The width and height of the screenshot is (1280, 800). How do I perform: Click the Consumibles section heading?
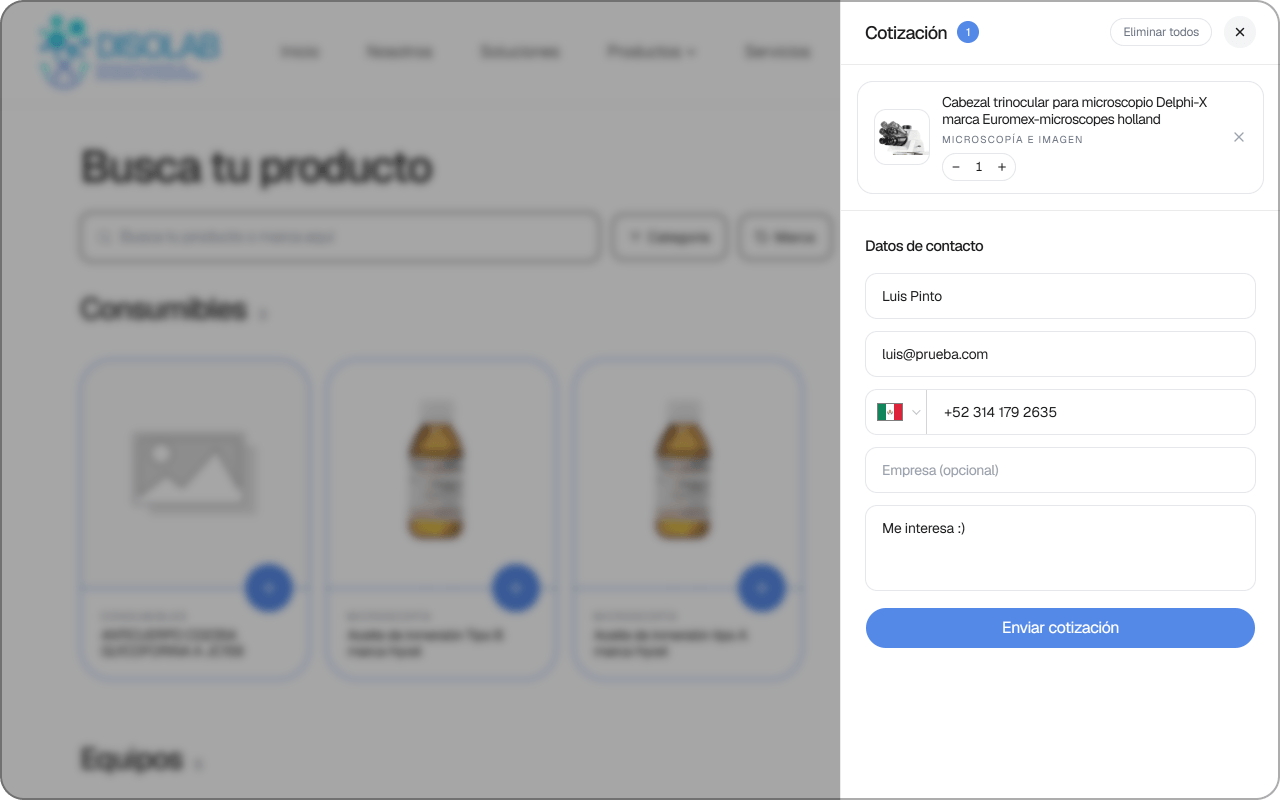click(x=163, y=309)
